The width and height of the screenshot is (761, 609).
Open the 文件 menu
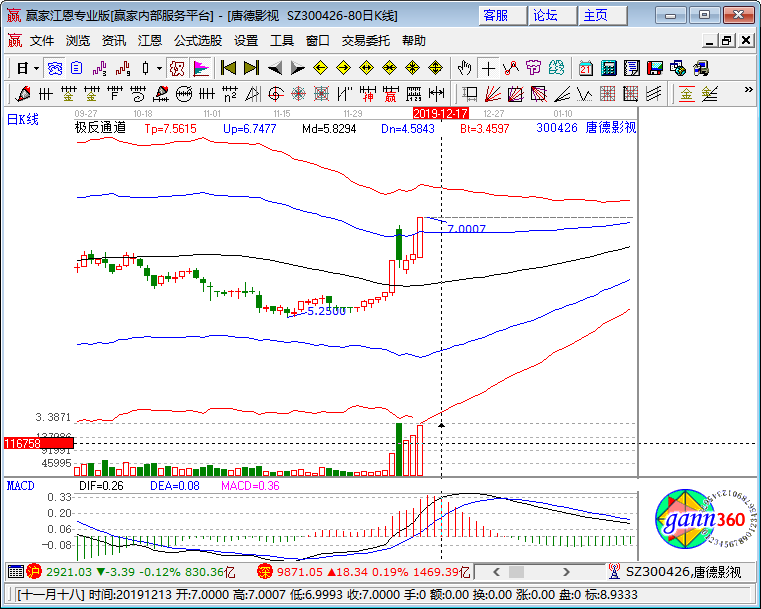(42, 41)
